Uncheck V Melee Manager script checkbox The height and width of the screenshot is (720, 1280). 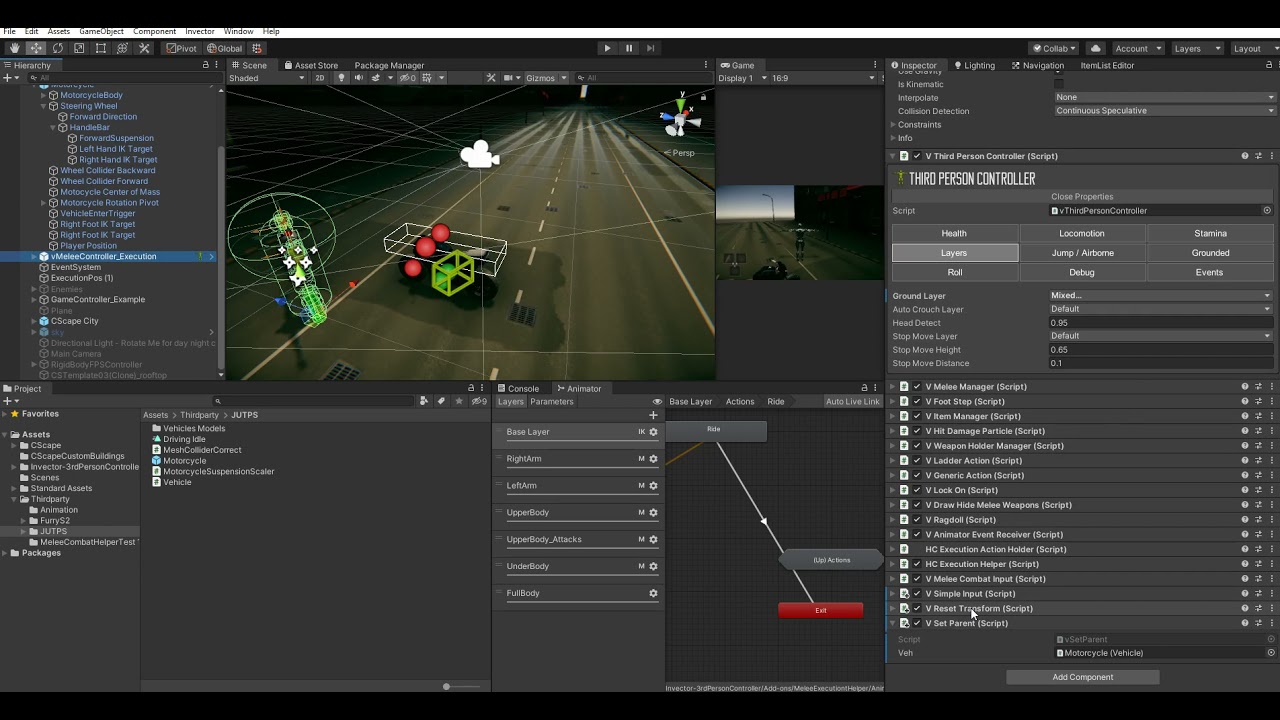pyautogui.click(x=917, y=387)
